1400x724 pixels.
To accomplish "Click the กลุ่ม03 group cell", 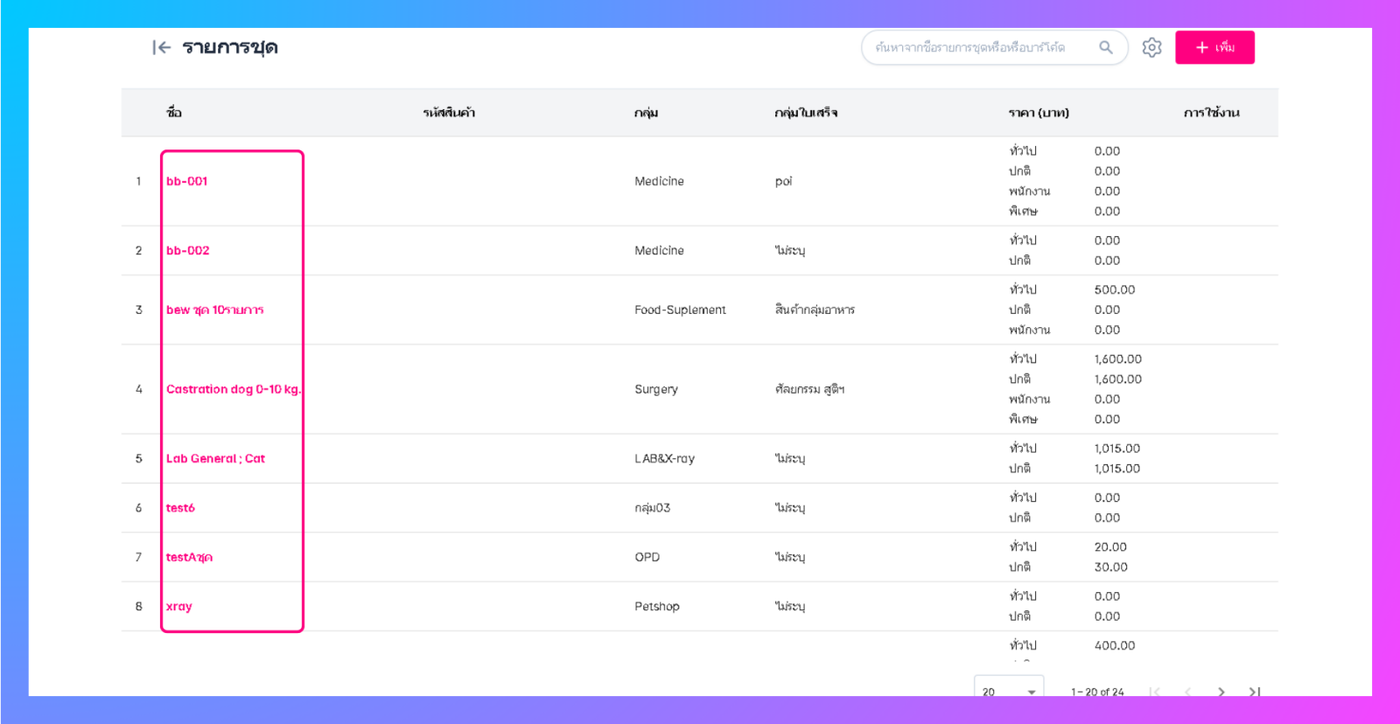I will click(652, 507).
